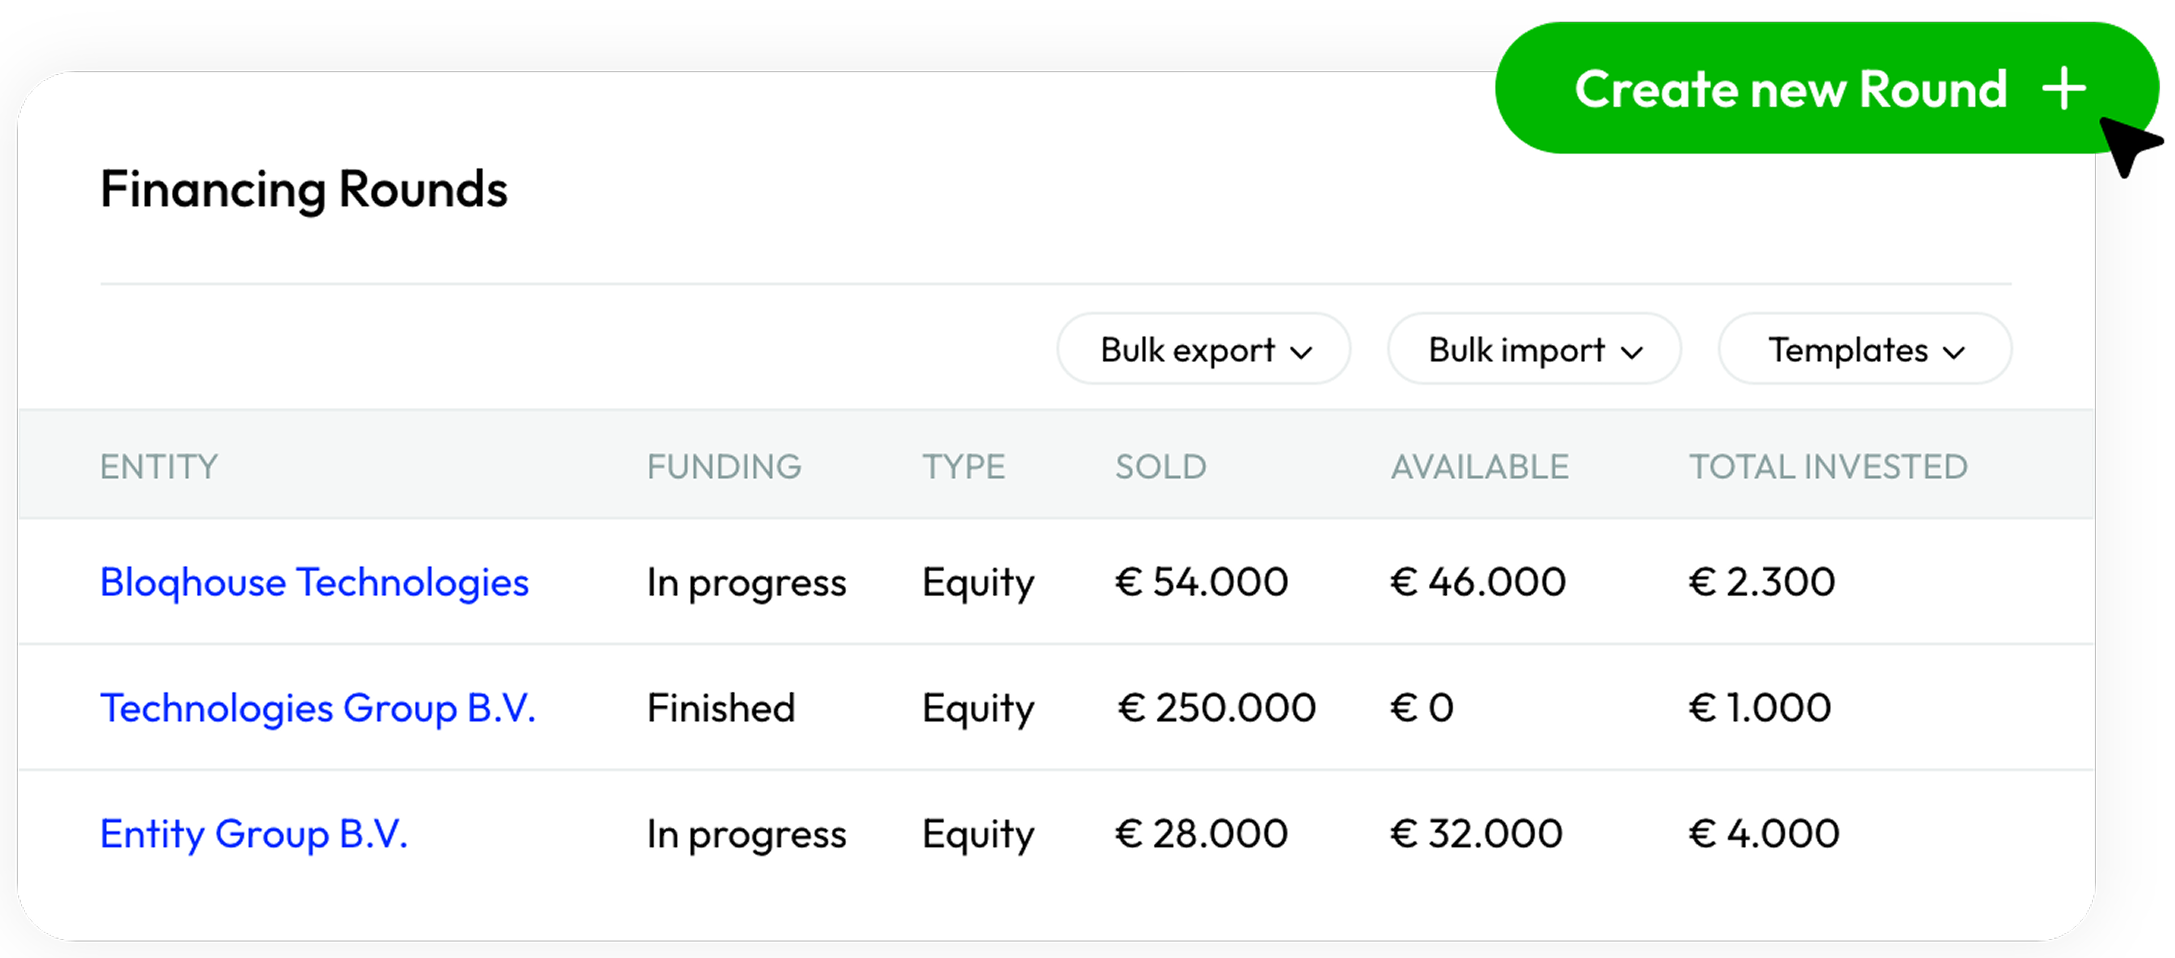Image resolution: width=2175 pixels, height=958 pixels.
Task: Sort by the SOLD column header
Action: 1161,467
